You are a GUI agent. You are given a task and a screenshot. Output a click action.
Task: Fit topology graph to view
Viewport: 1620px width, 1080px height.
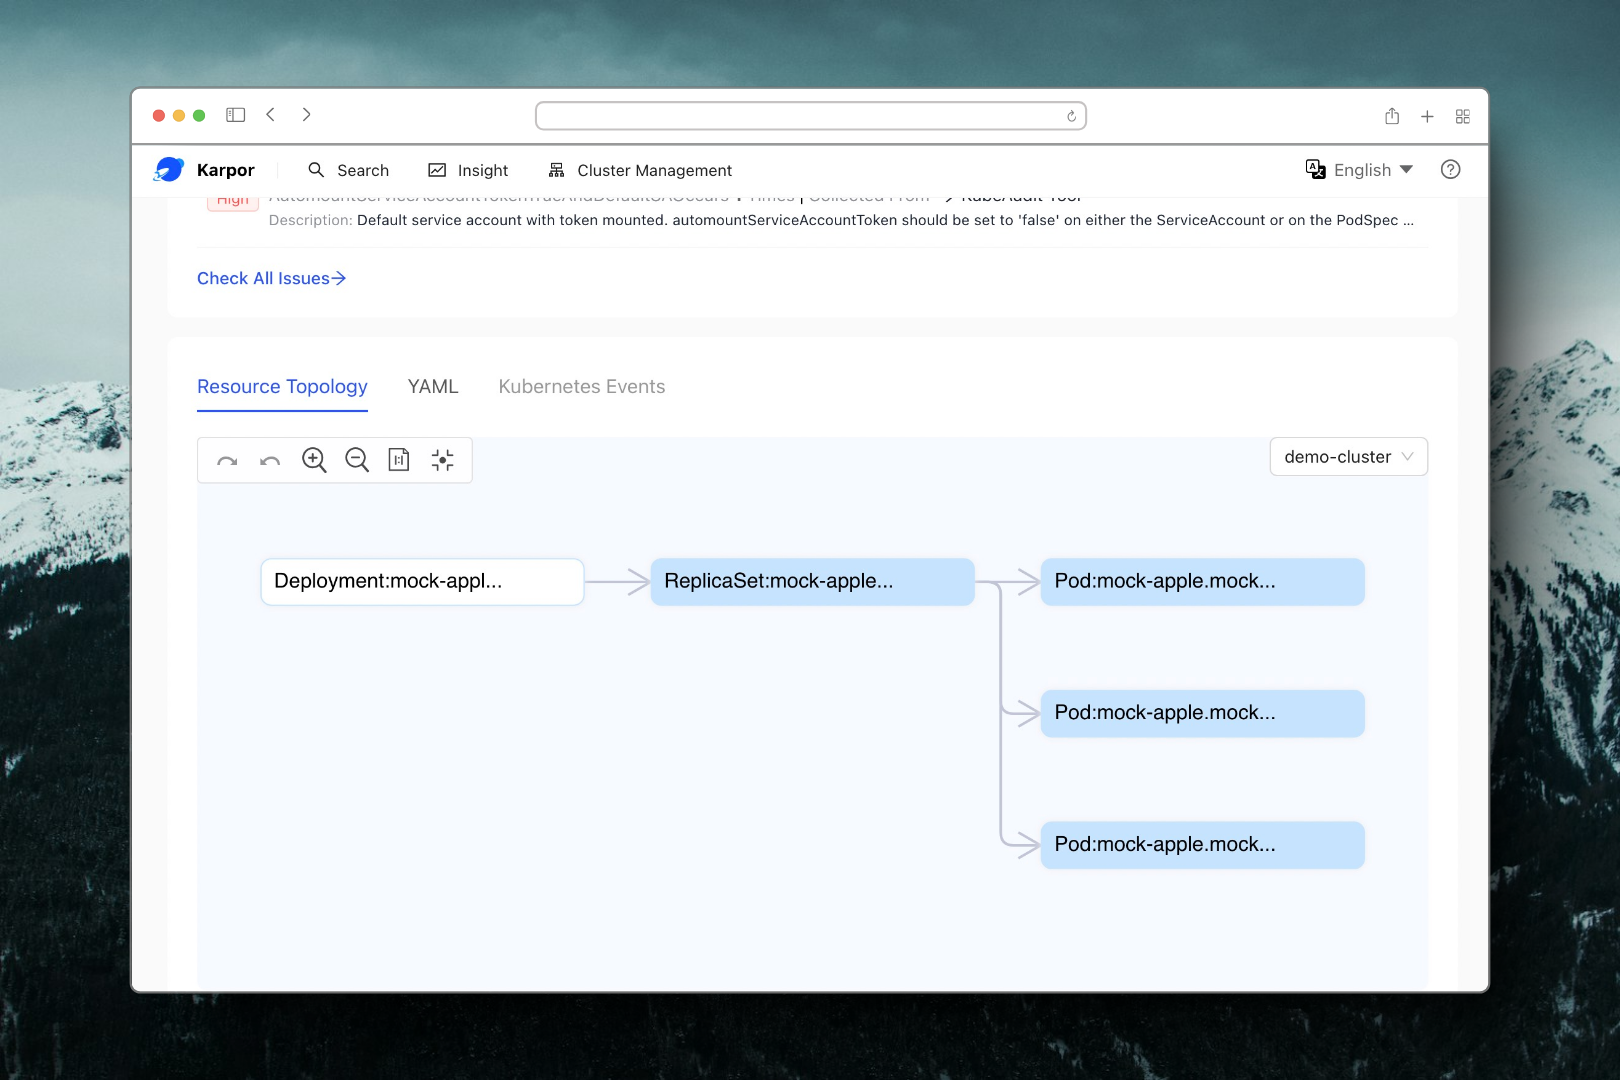coord(442,460)
